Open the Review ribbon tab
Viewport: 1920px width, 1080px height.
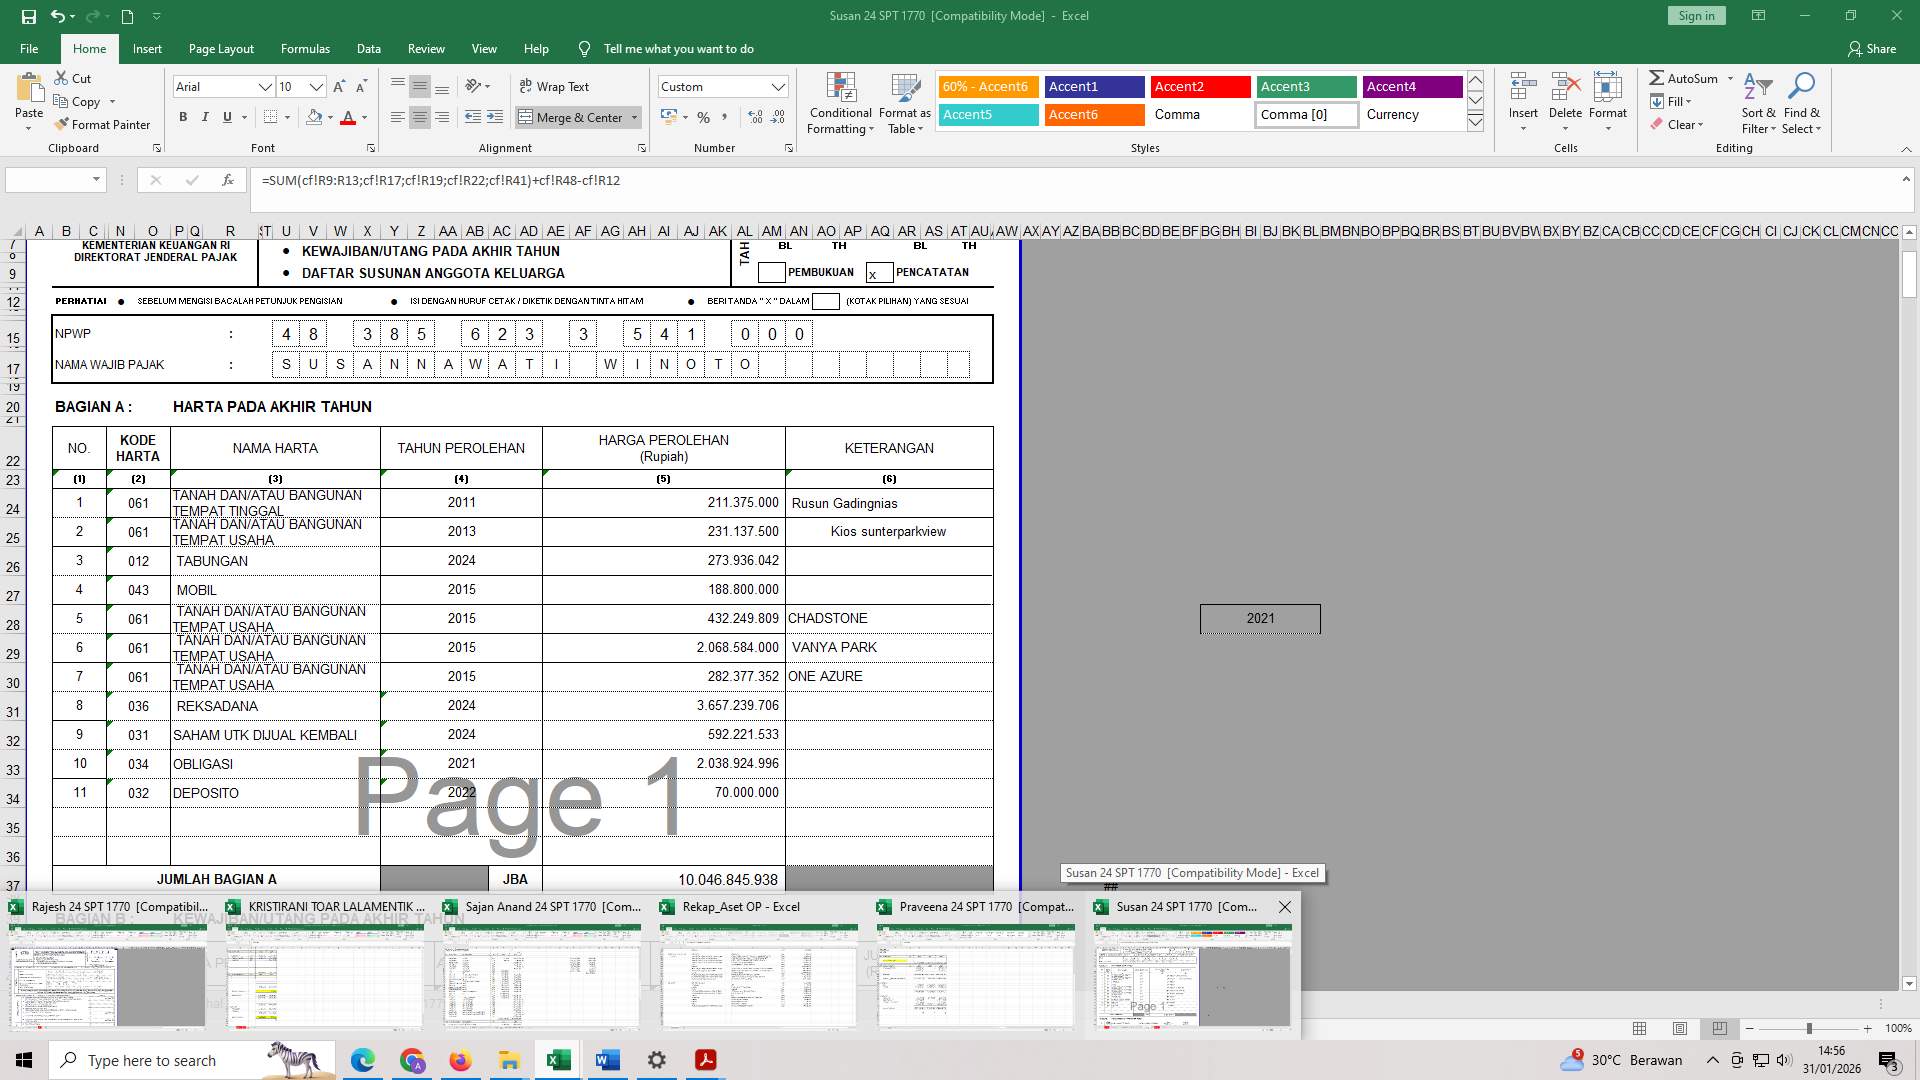[425, 48]
